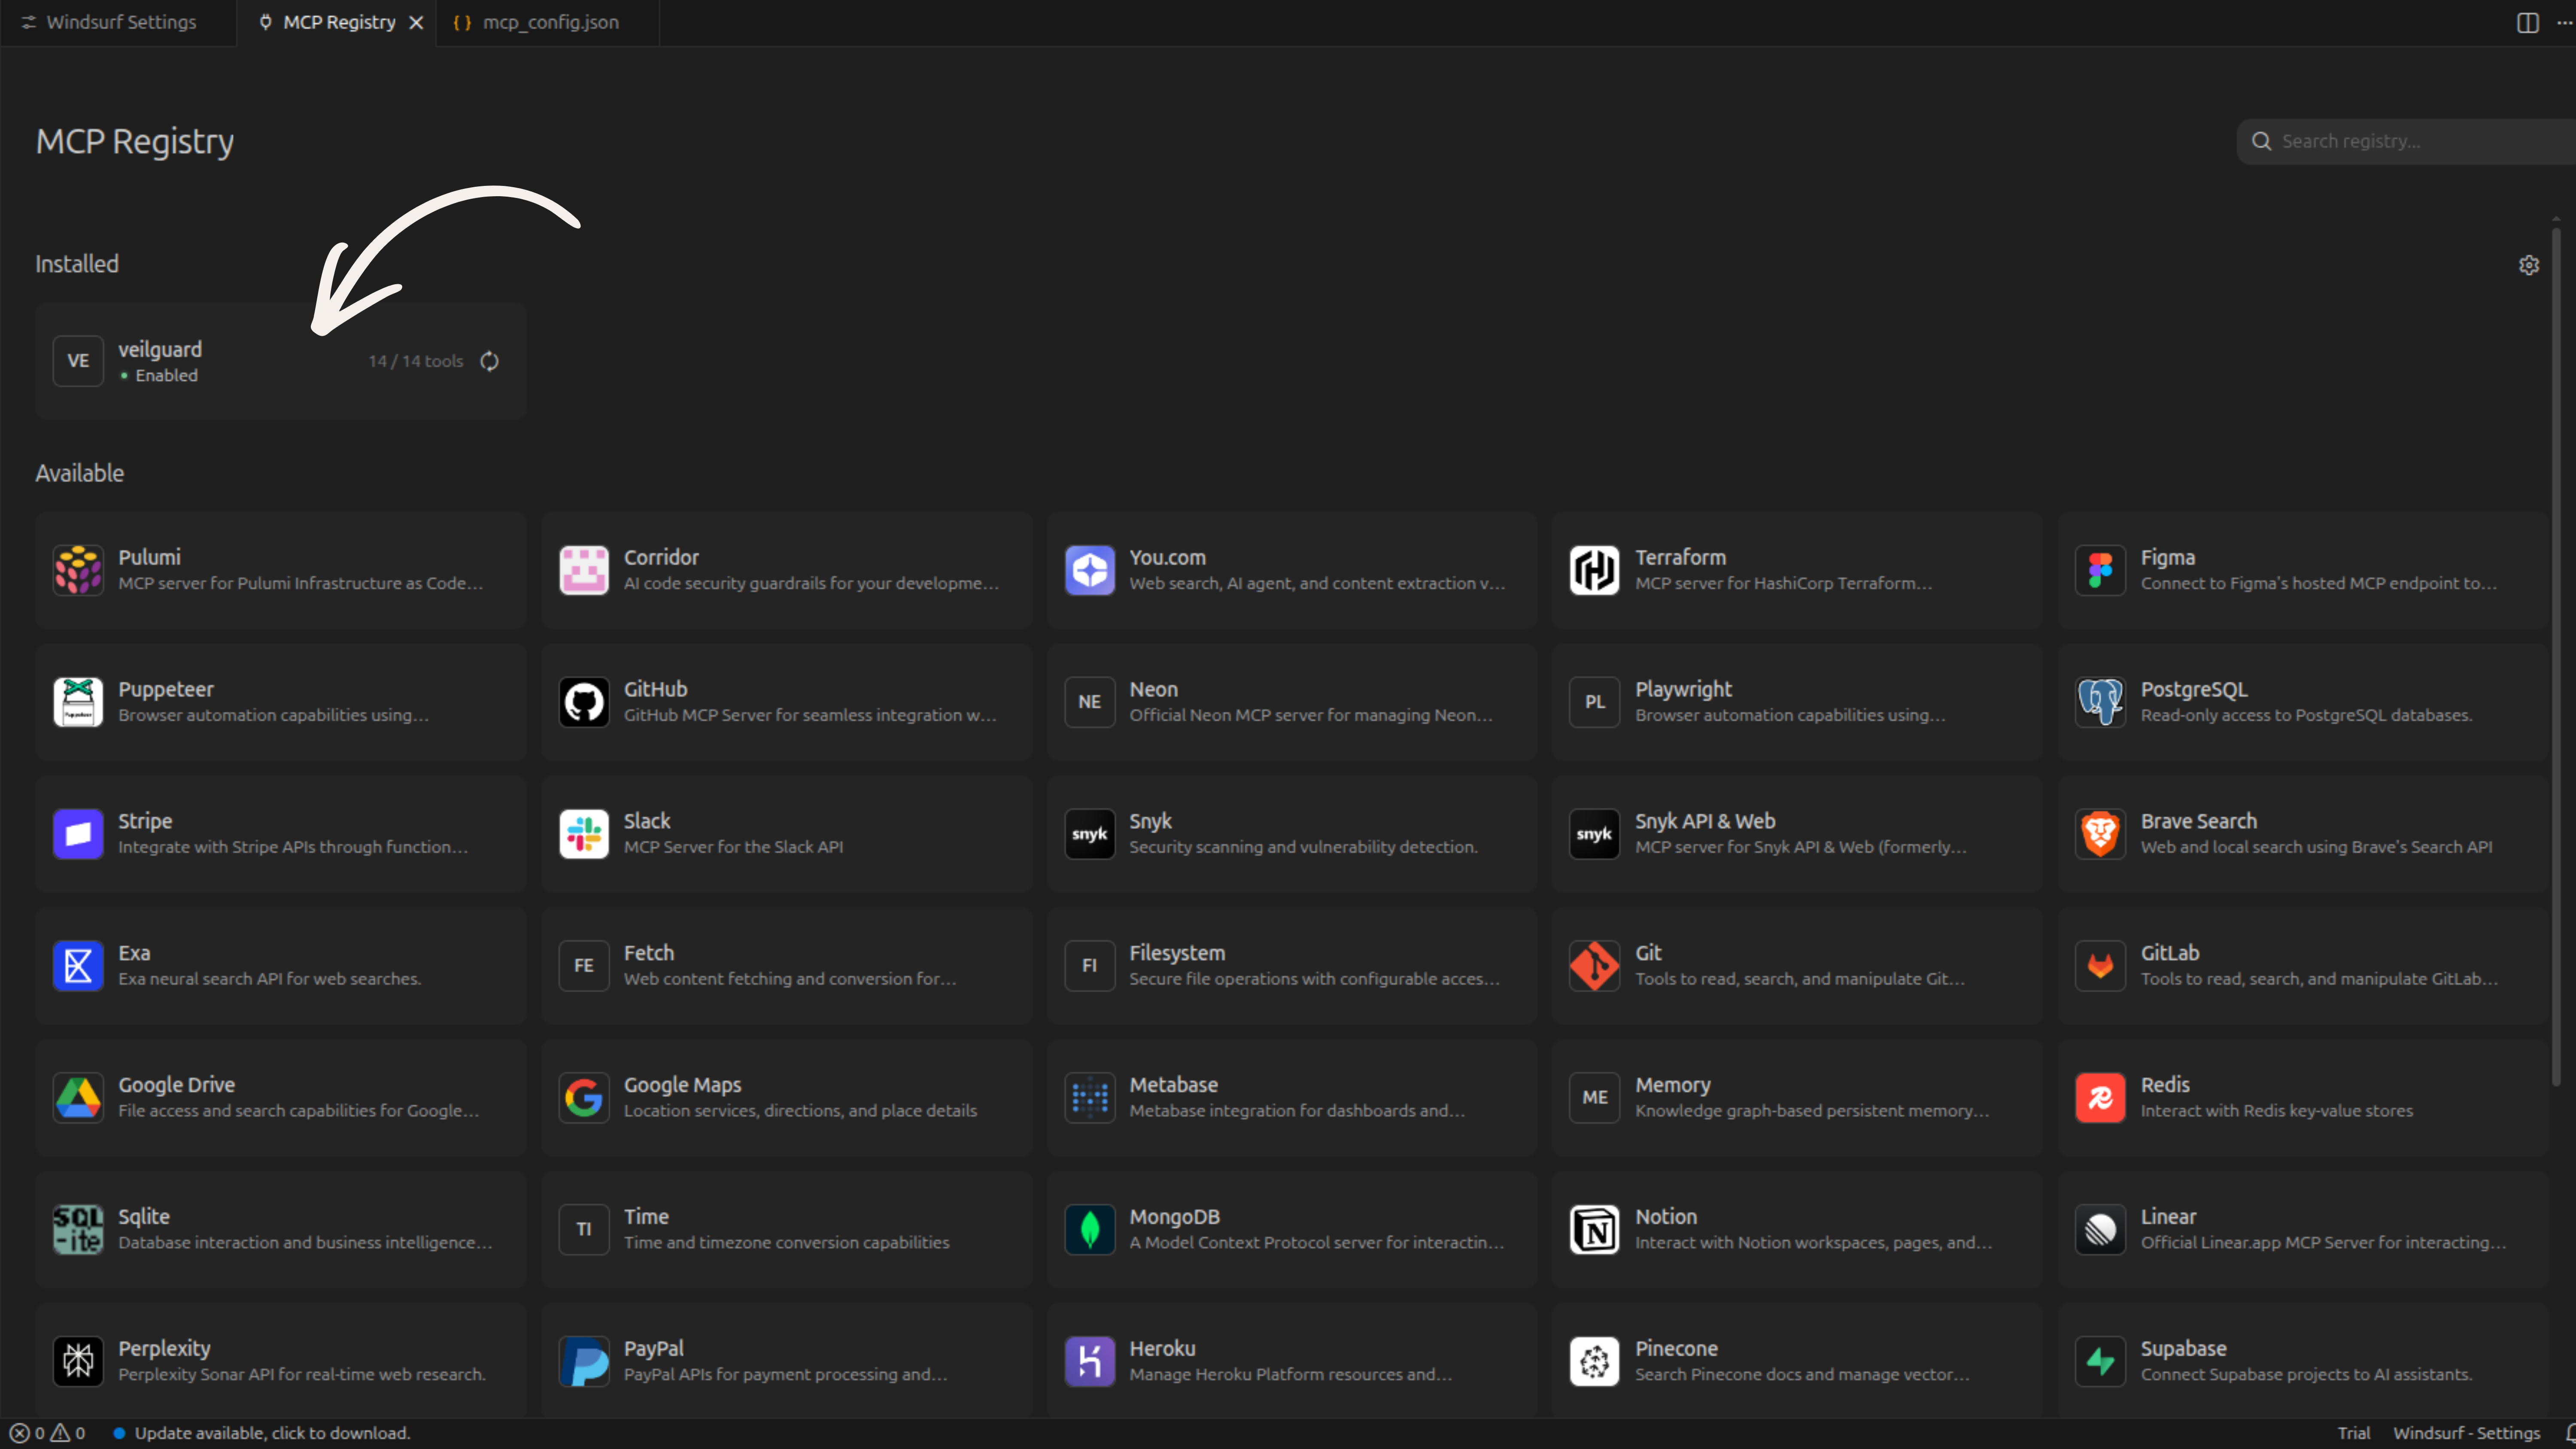Click the GitLab fox icon
This screenshot has height=1449, width=2576.
tap(2100, 966)
